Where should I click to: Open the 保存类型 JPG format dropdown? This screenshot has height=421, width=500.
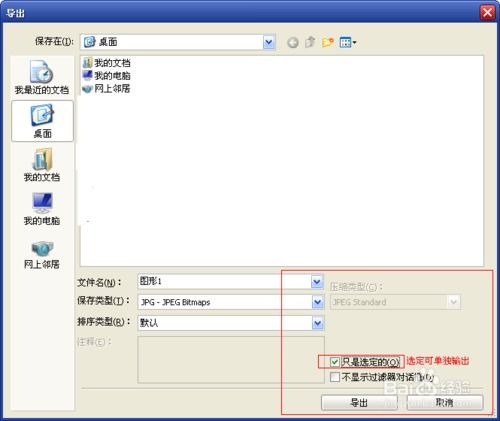(317, 302)
